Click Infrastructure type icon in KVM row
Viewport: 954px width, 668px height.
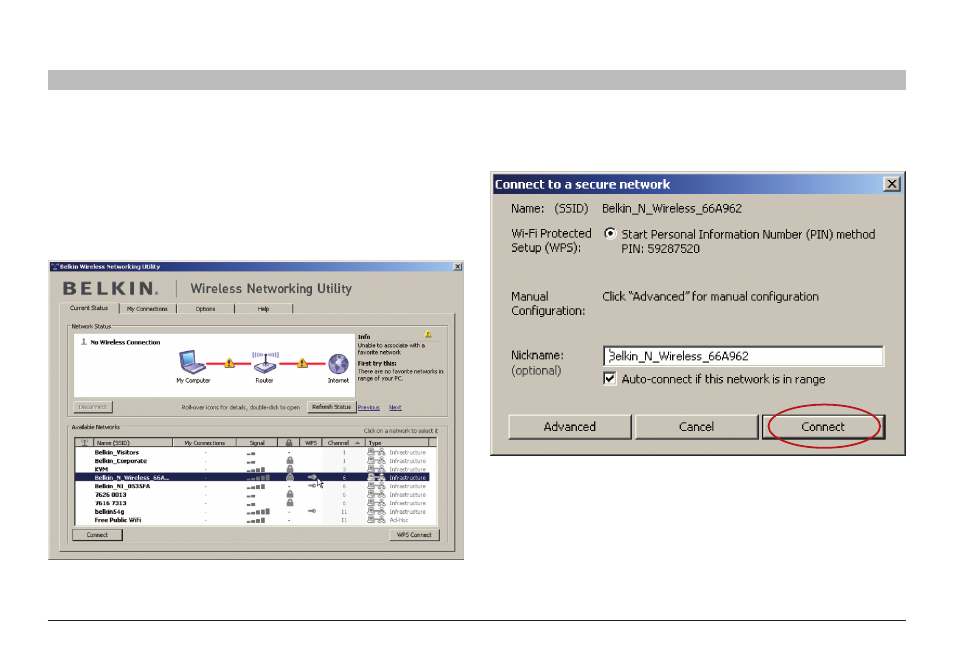(x=376, y=470)
